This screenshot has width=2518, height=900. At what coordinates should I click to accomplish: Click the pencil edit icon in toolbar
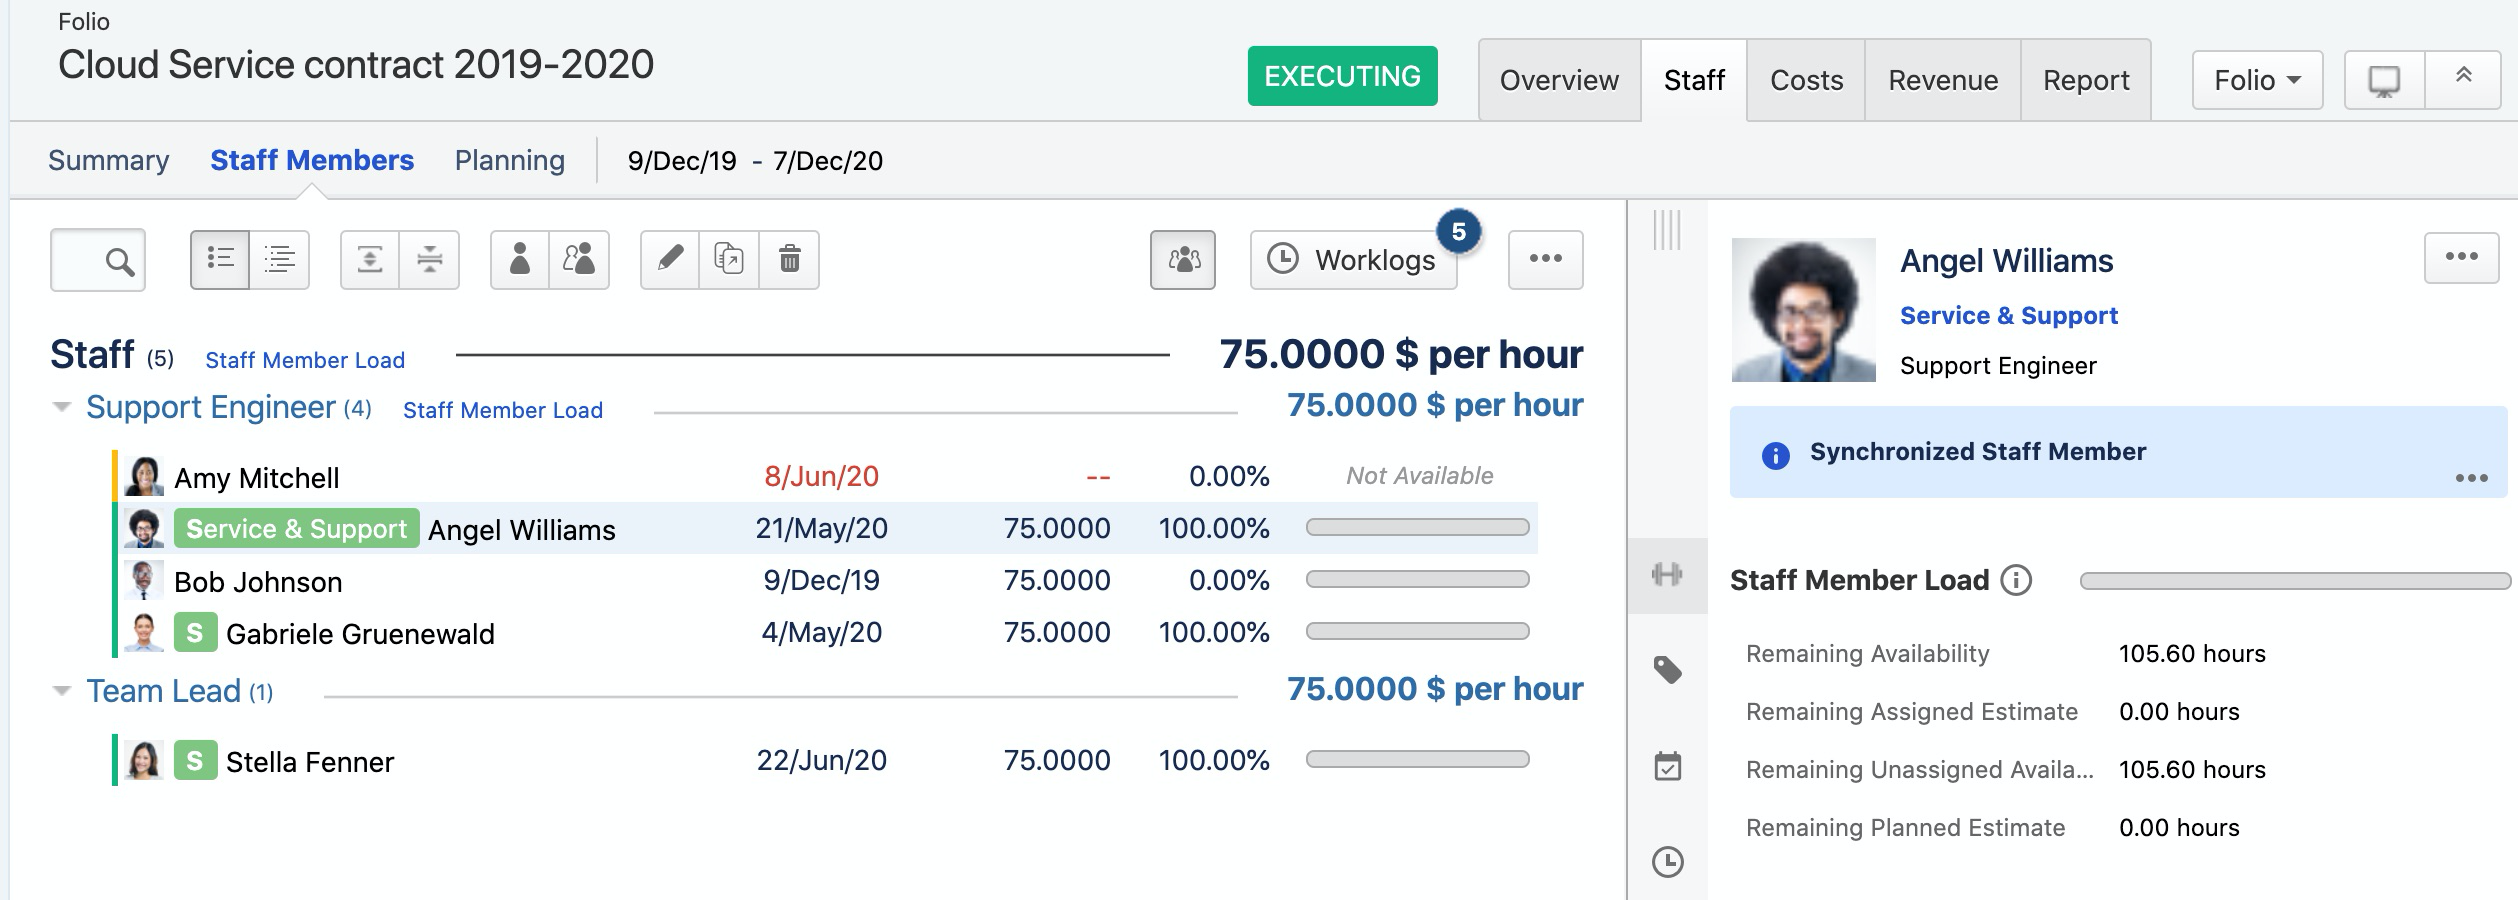tap(669, 260)
